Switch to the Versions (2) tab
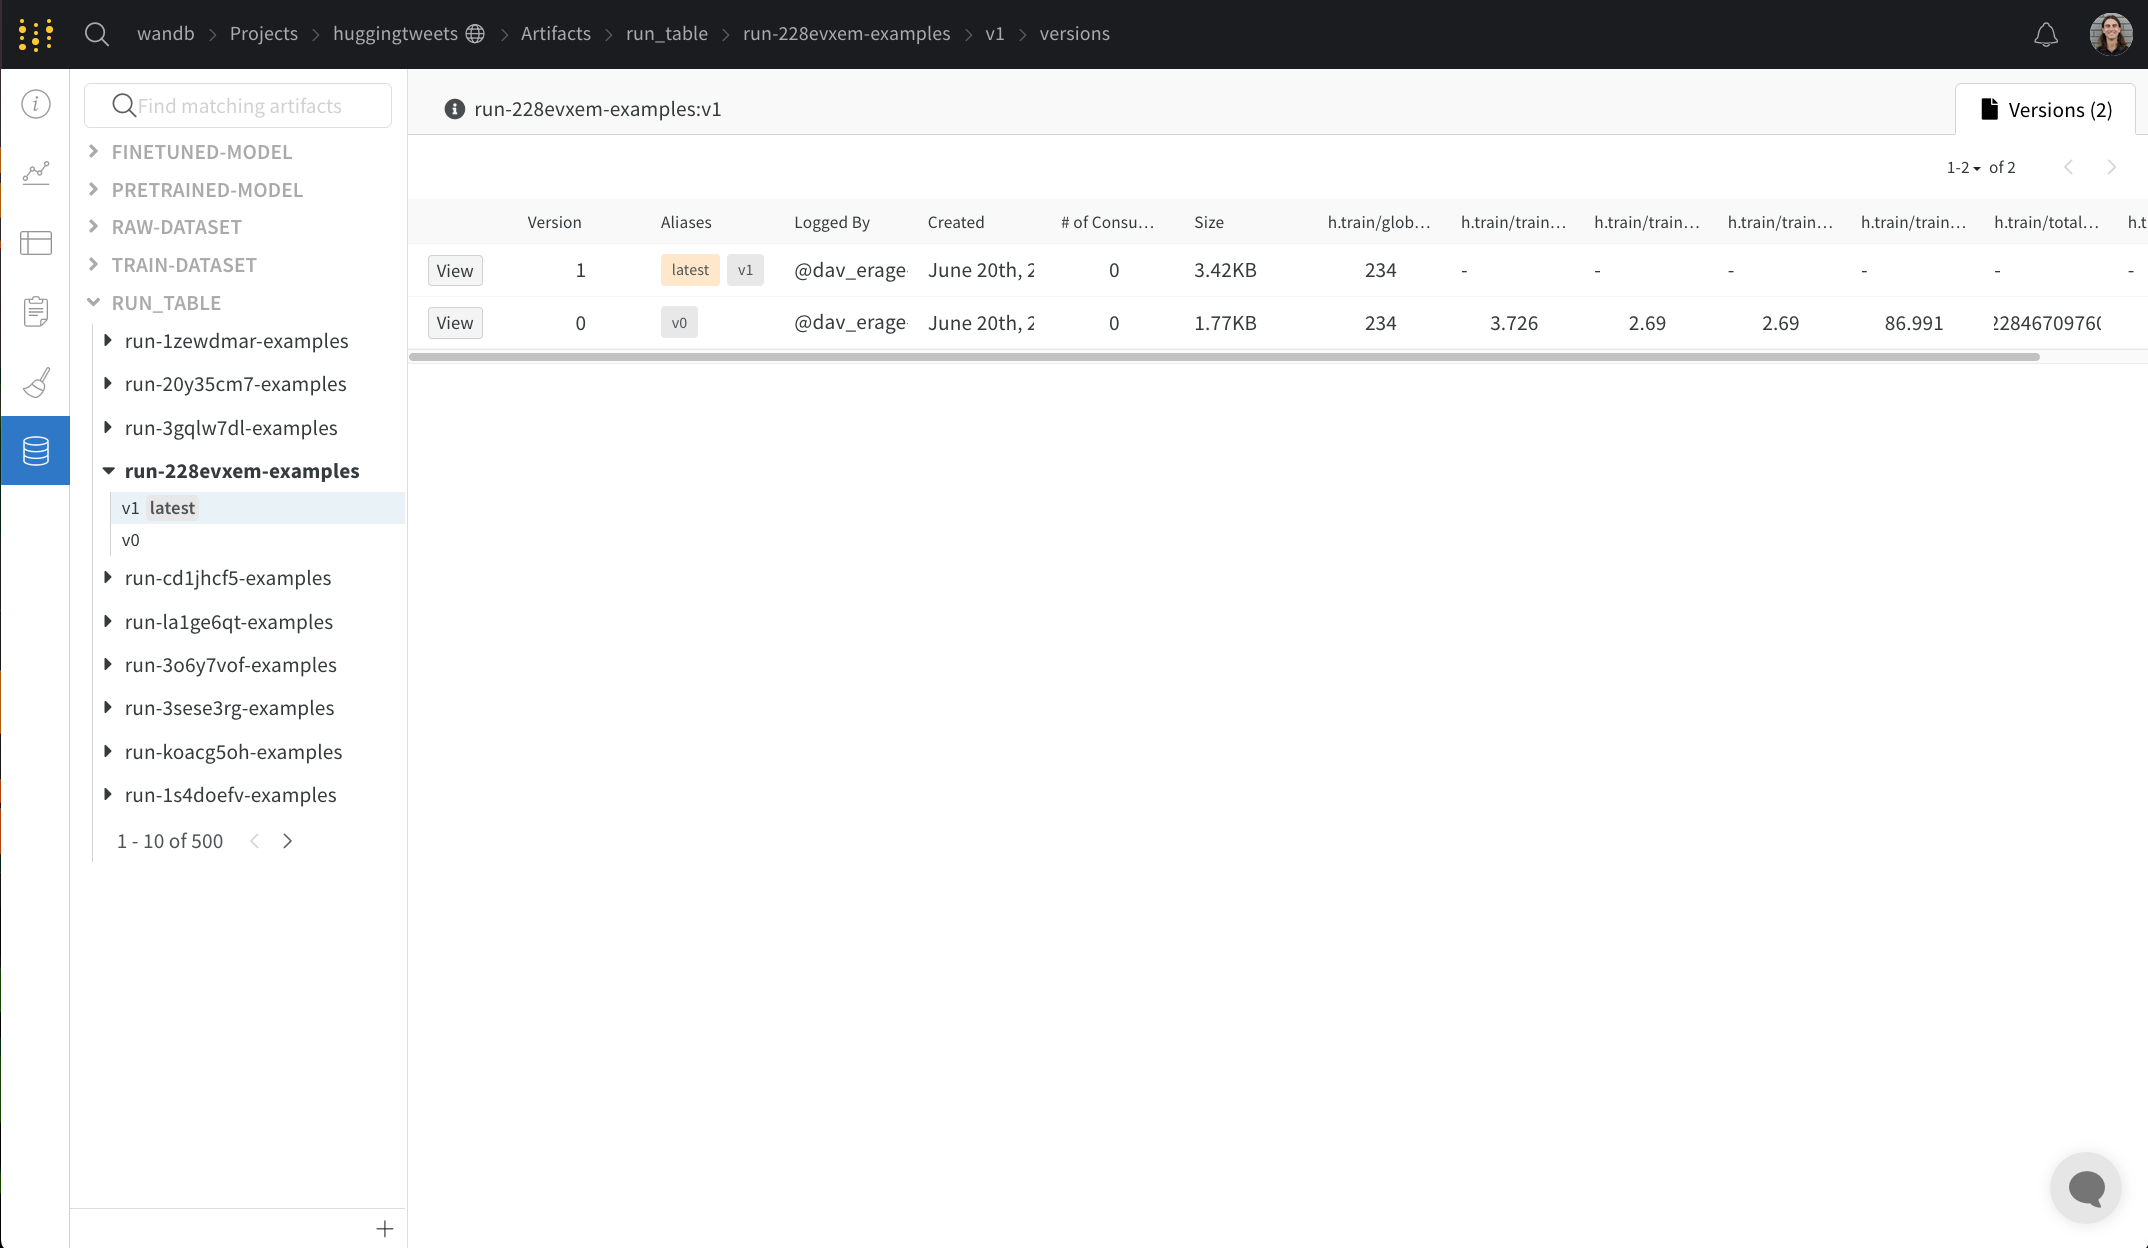 click(x=2046, y=110)
